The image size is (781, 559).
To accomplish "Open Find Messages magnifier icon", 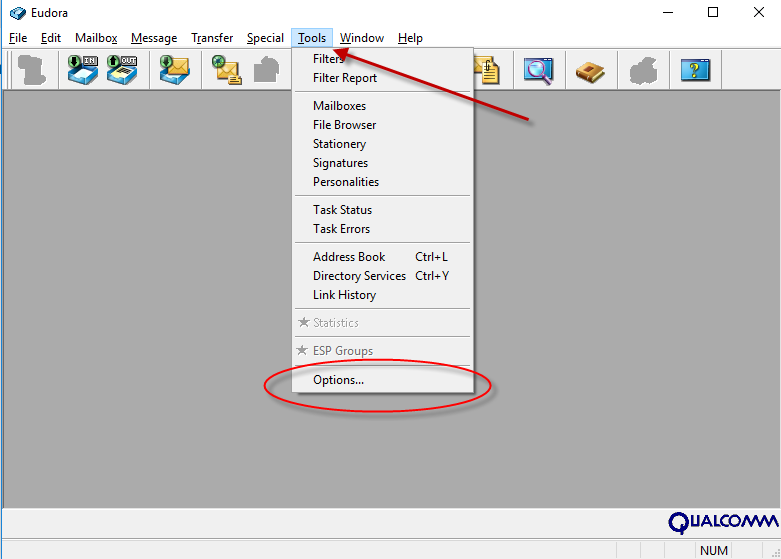I will 538,70.
